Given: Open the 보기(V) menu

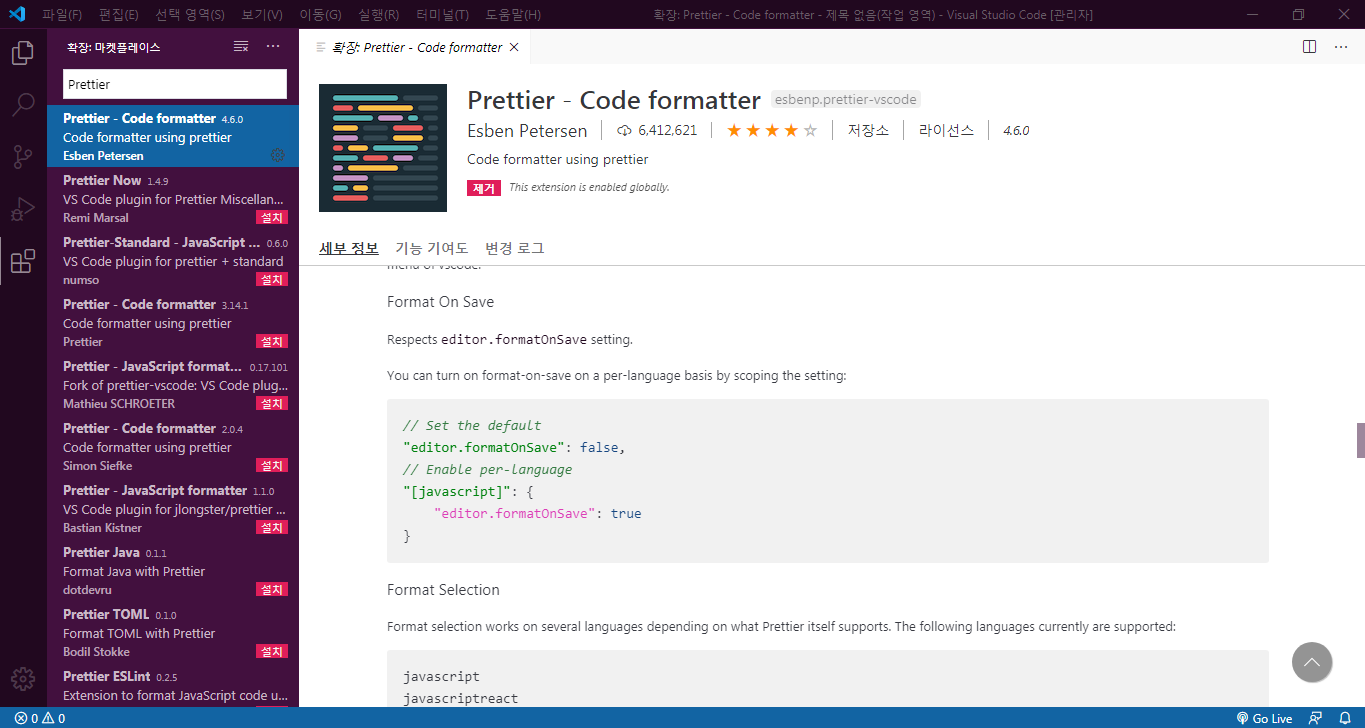Looking at the screenshot, I should [x=261, y=14].
